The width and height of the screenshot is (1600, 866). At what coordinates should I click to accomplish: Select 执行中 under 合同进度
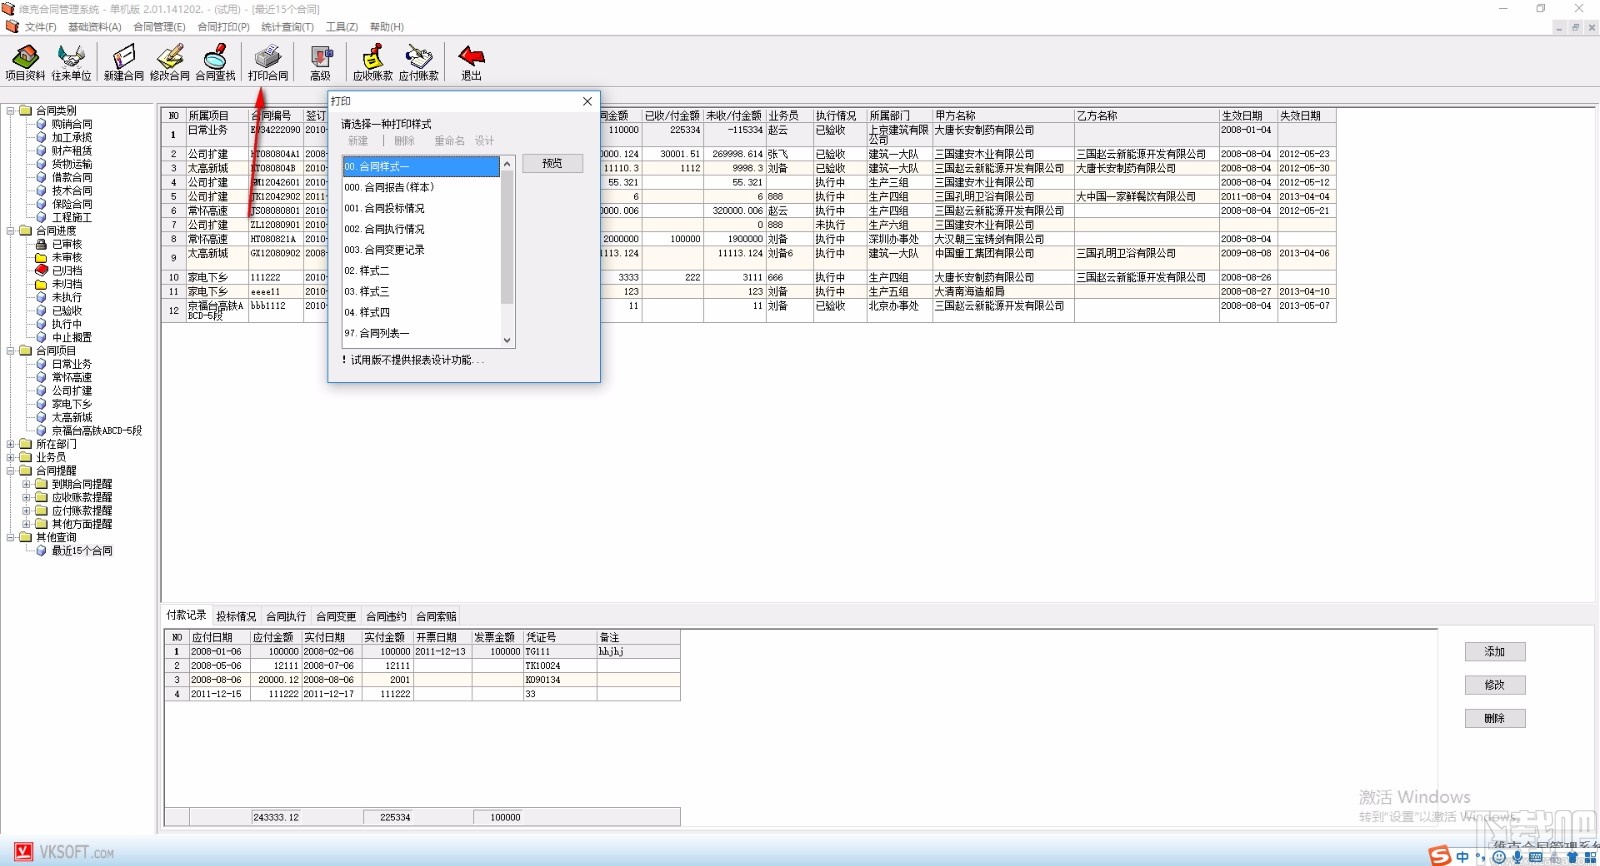pos(67,324)
